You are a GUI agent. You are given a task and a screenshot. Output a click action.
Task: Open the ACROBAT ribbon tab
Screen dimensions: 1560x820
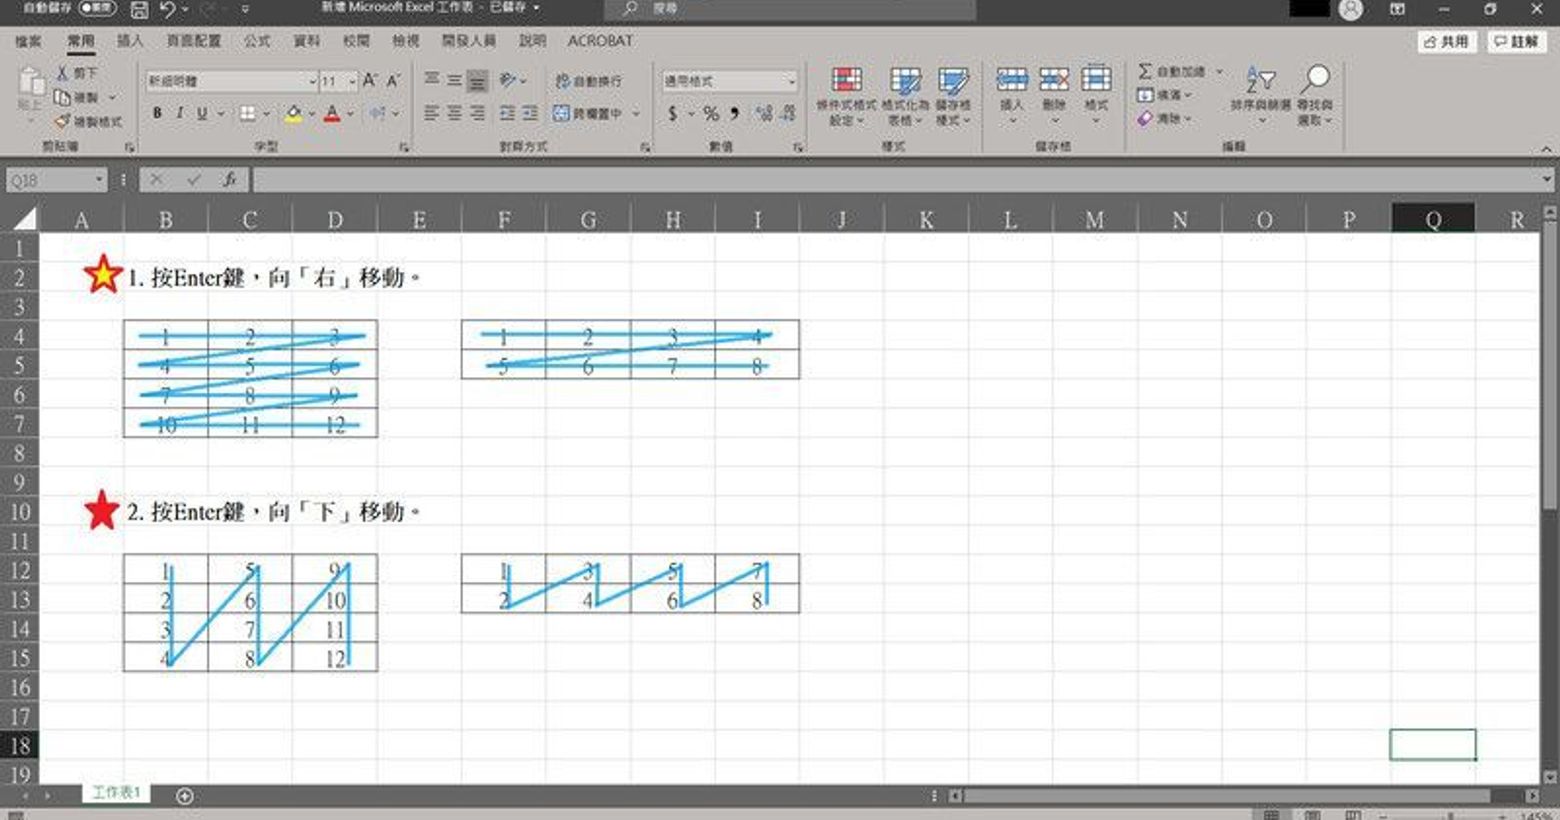(600, 41)
